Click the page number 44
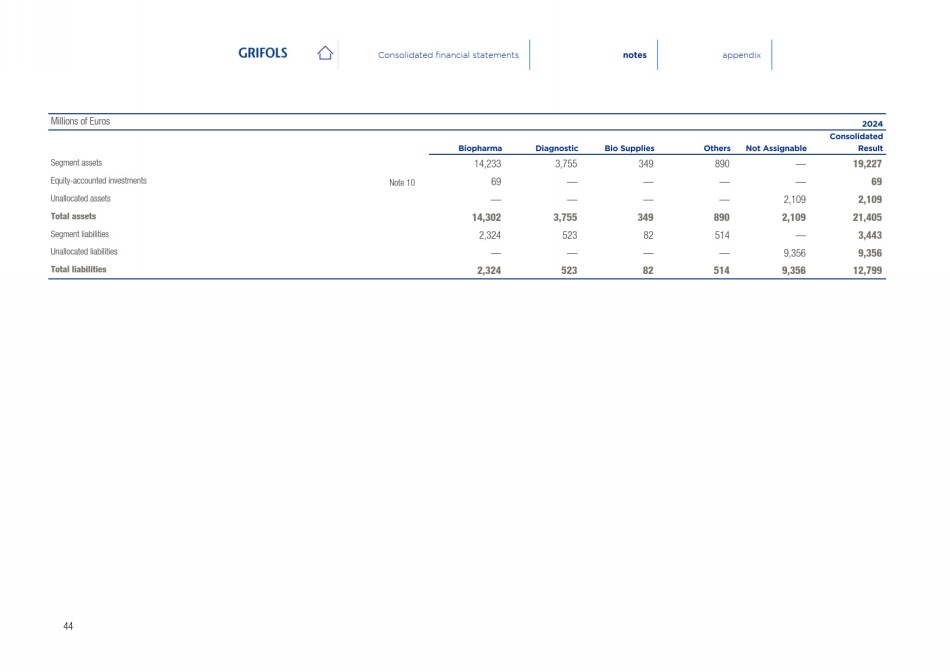Screen dimensions: 950x672 (68, 626)
